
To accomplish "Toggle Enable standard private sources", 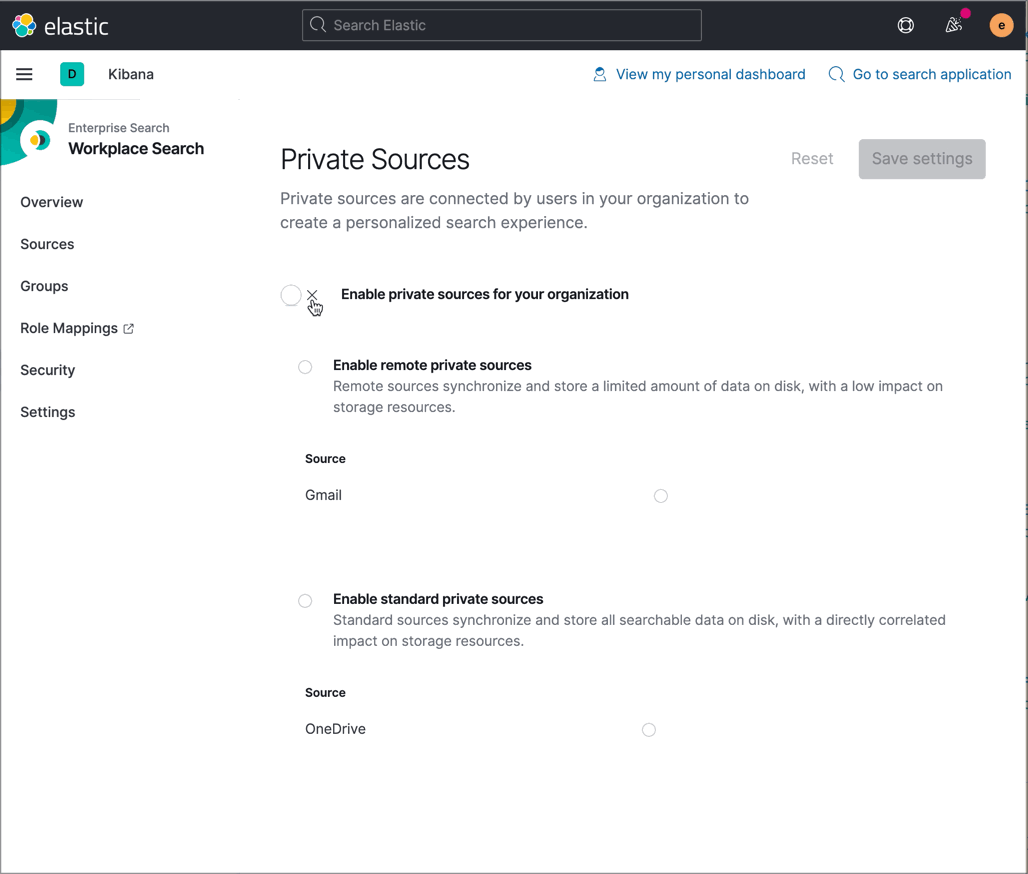I will tap(305, 601).
